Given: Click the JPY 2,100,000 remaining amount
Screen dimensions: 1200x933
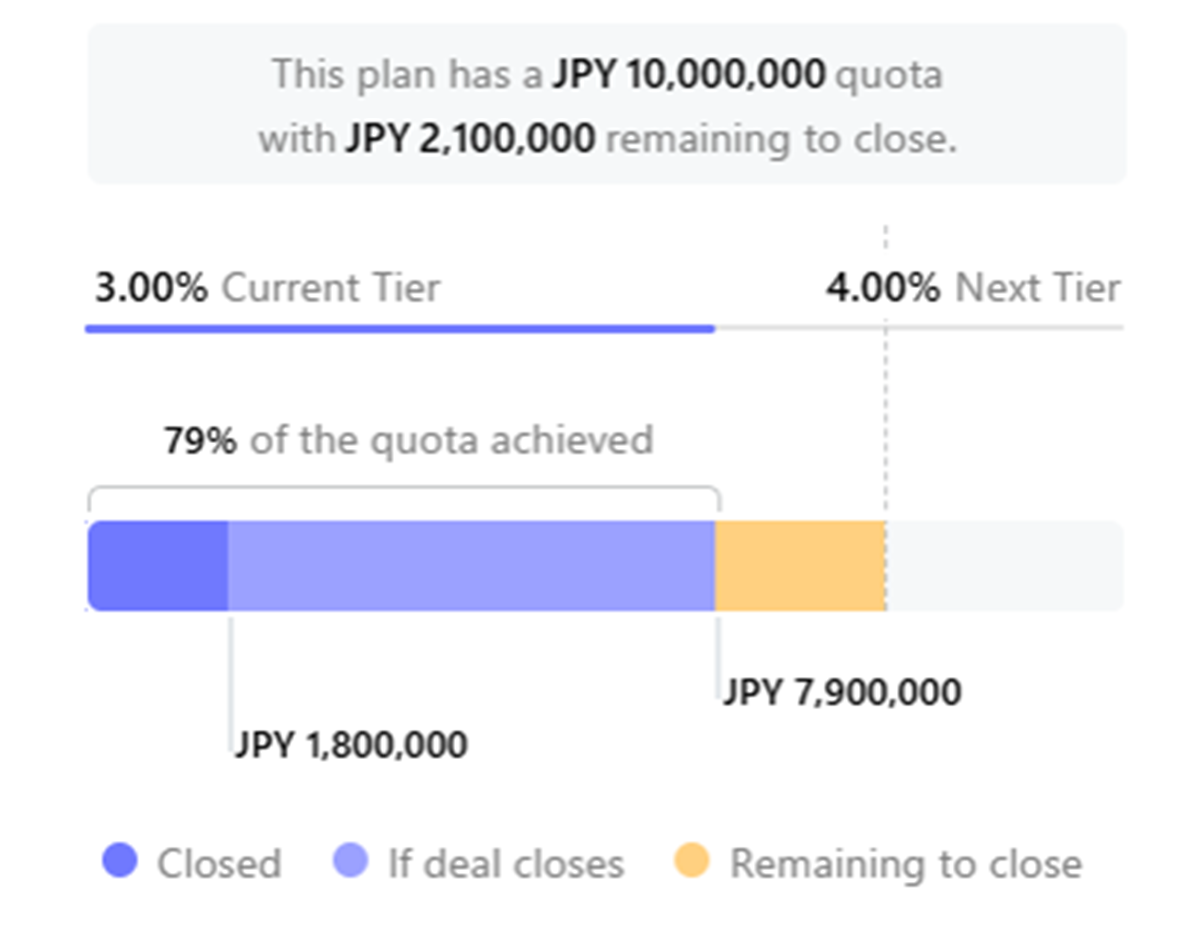Looking at the screenshot, I should click(471, 138).
